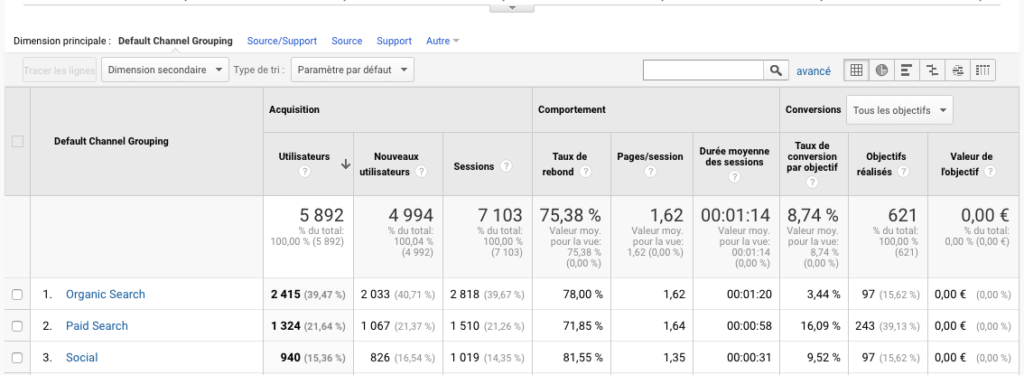1024x375 pixels.
Task: Open the Paid Search channel link
Action: pyautogui.click(x=97, y=326)
